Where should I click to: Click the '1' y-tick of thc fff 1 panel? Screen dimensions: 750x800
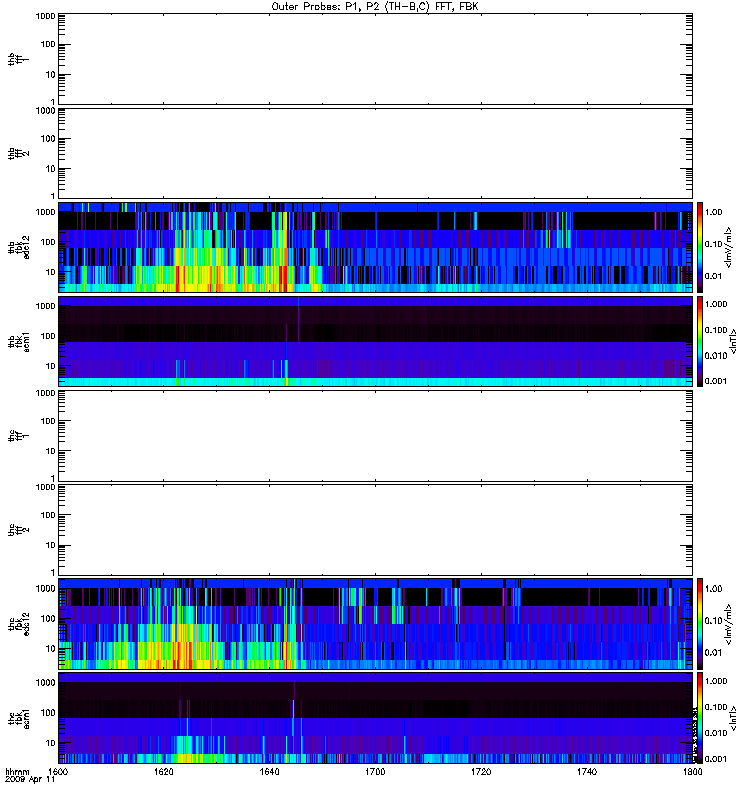(x=53, y=479)
